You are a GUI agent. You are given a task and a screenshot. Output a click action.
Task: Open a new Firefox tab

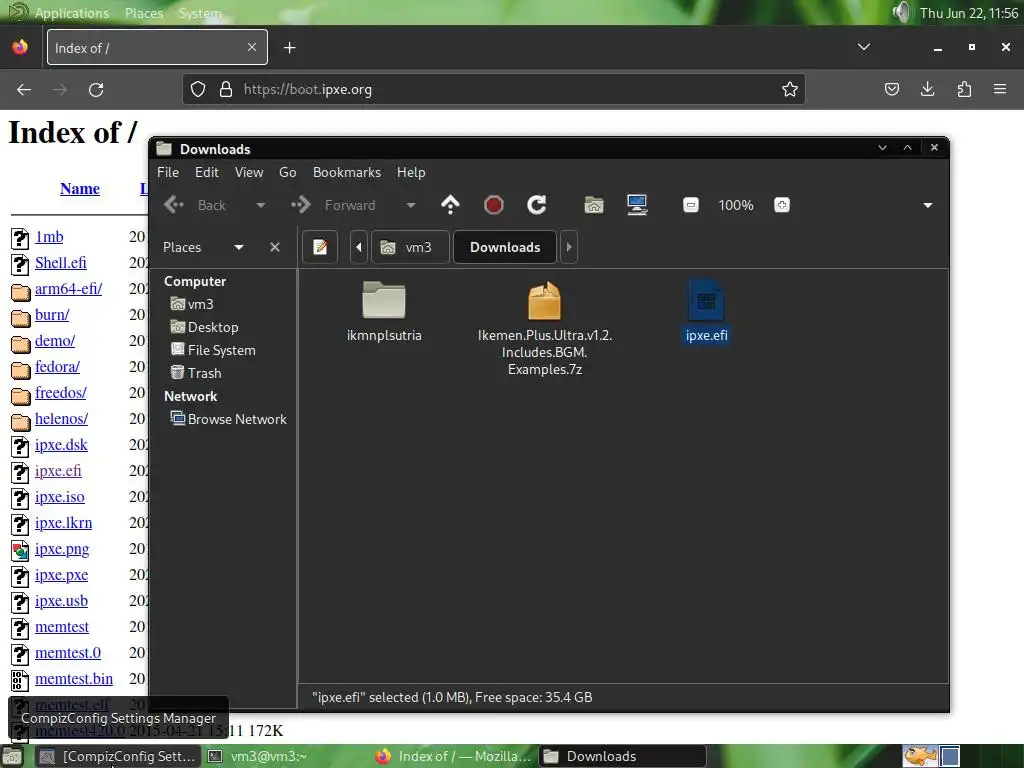click(289, 48)
